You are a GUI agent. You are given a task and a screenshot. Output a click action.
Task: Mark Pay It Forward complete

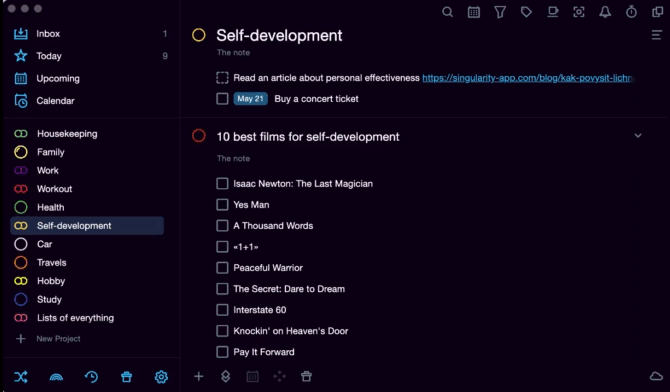click(222, 352)
